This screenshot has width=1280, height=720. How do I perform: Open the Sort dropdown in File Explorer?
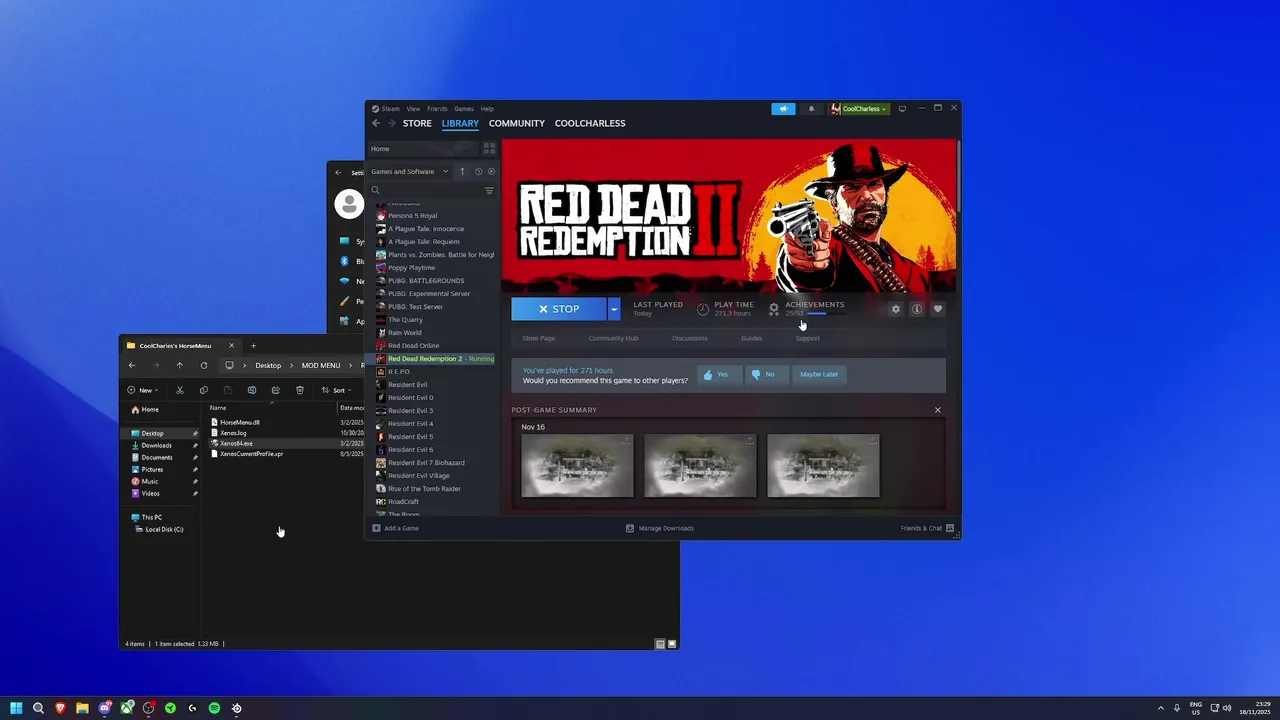click(x=336, y=390)
